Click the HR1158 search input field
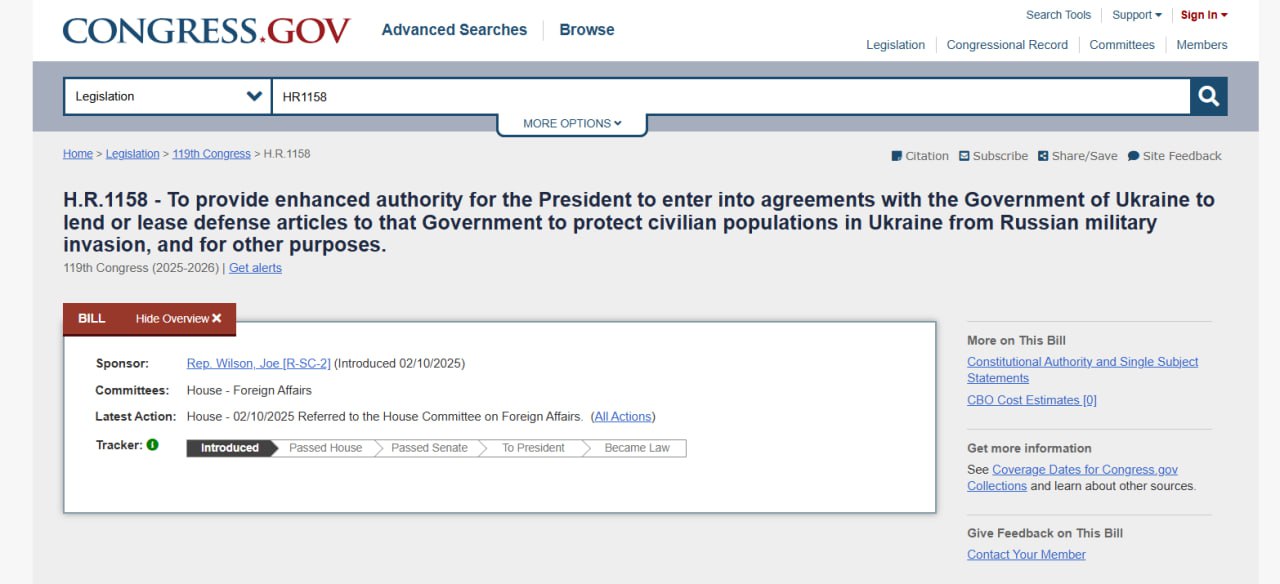 coord(730,96)
